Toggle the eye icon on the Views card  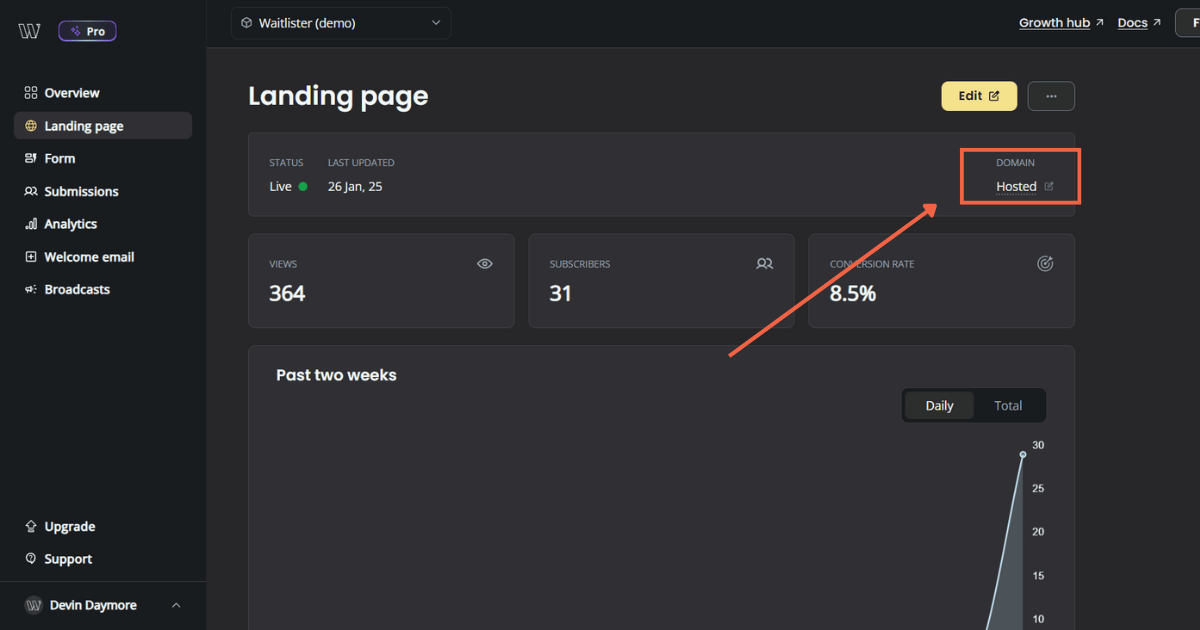pyautogui.click(x=484, y=263)
